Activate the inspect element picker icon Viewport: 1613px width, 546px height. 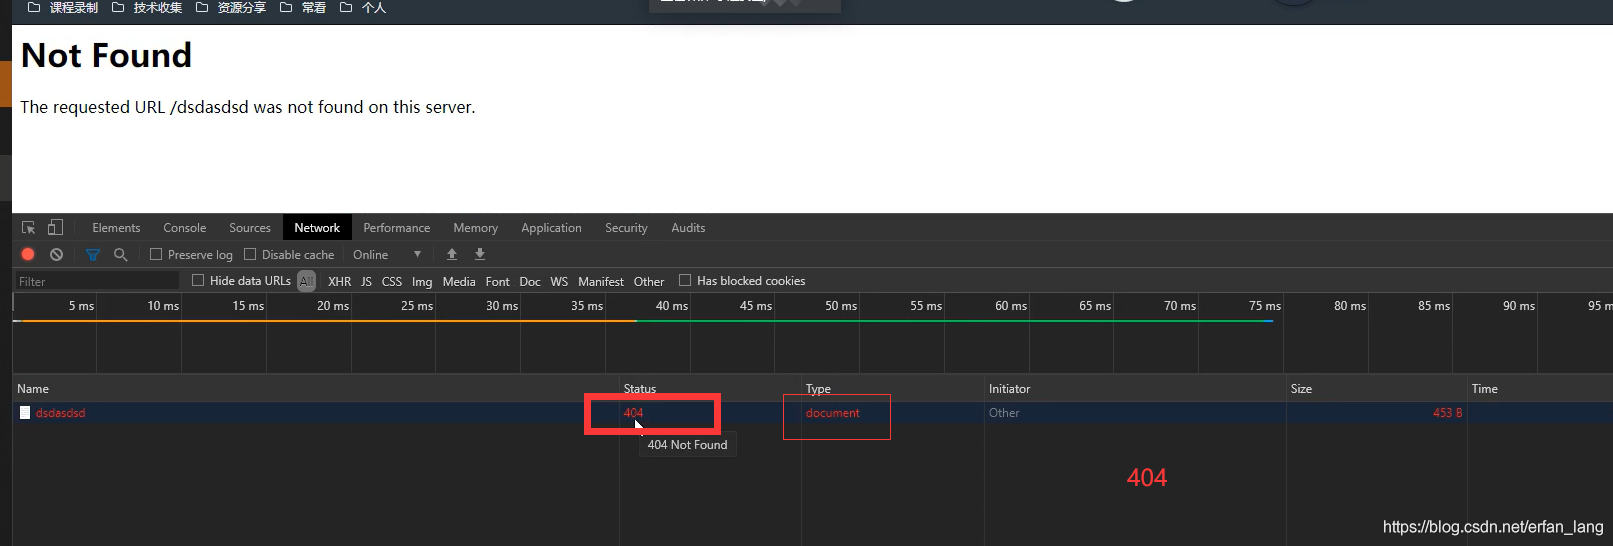click(28, 228)
